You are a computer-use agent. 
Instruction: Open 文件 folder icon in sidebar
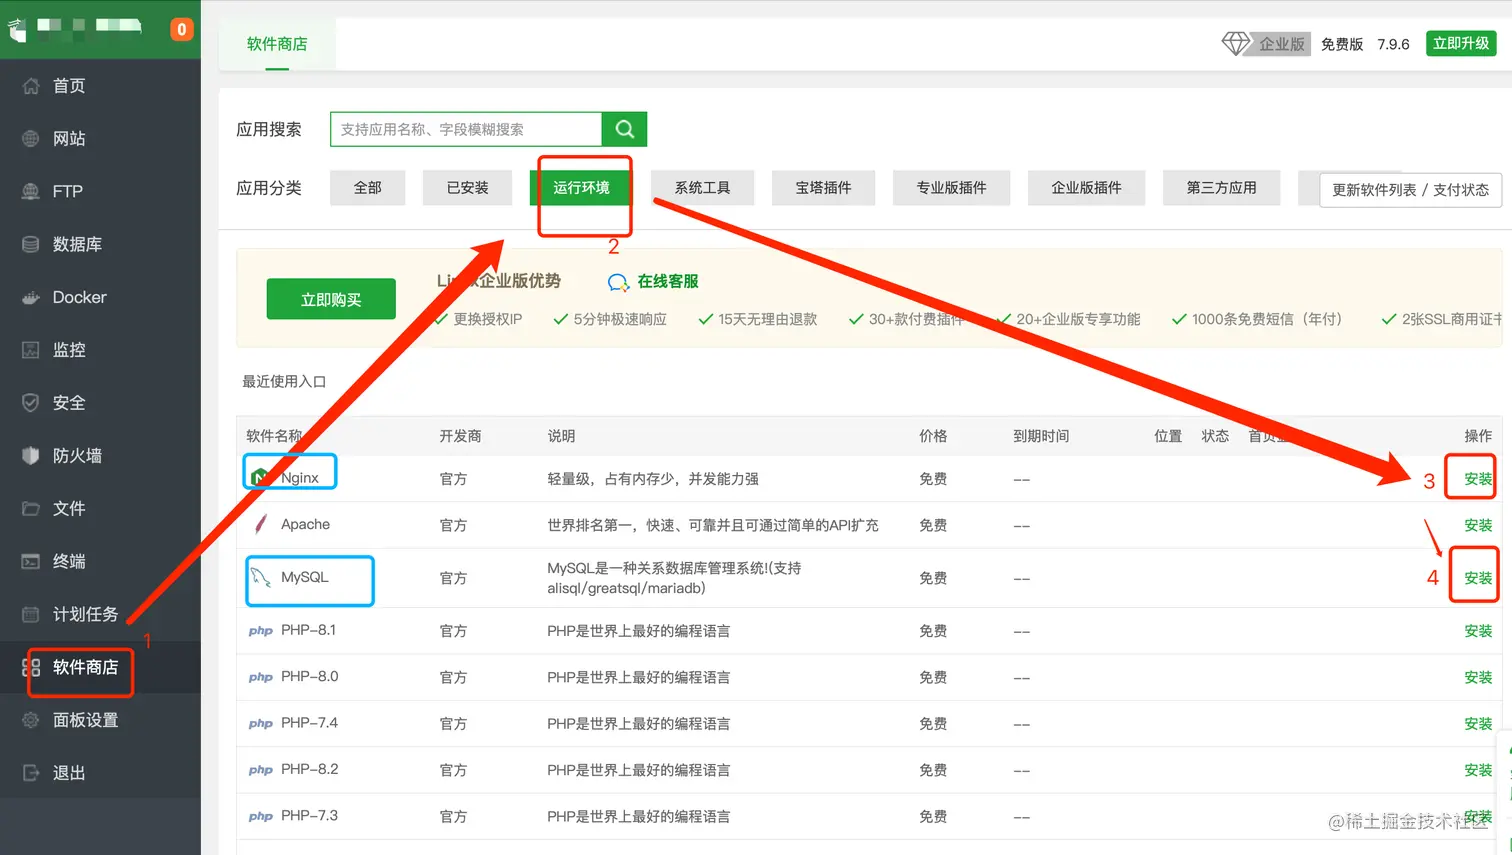tap(31, 509)
